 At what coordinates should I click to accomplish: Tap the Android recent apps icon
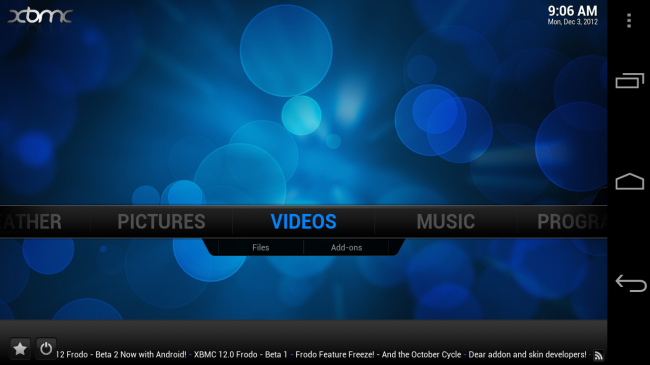tap(630, 80)
